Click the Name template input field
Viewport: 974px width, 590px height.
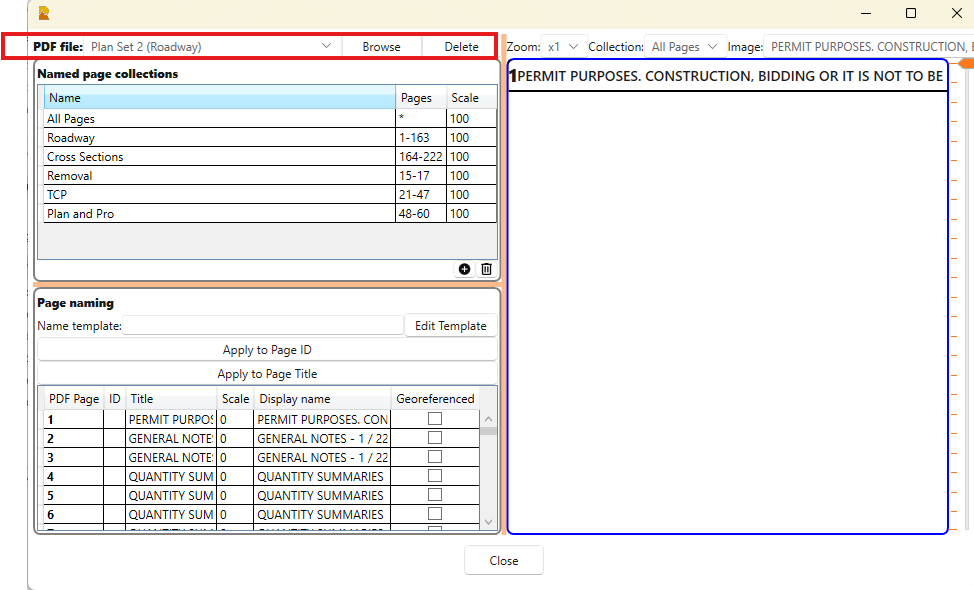pyautogui.click(x=263, y=326)
